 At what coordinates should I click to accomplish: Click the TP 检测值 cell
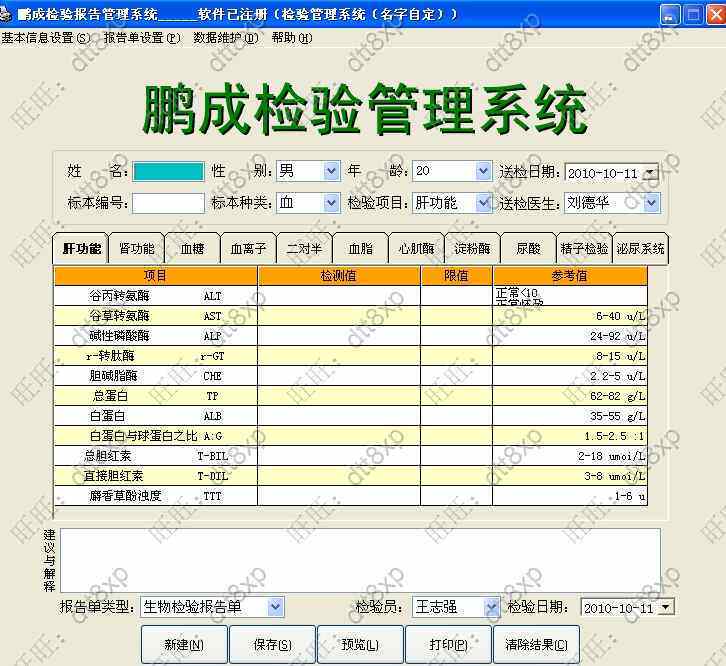coord(338,396)
